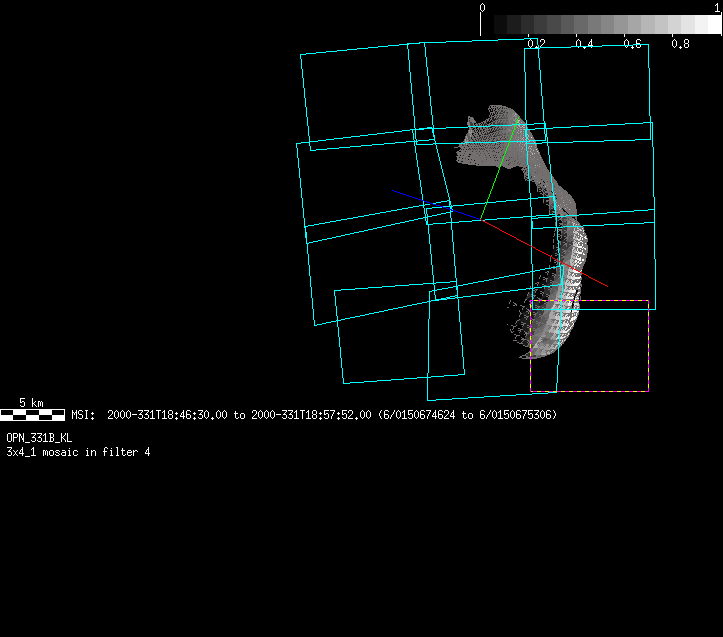
Task: Click the 0.2 tick label on colorbar
Action: [536, 44]
